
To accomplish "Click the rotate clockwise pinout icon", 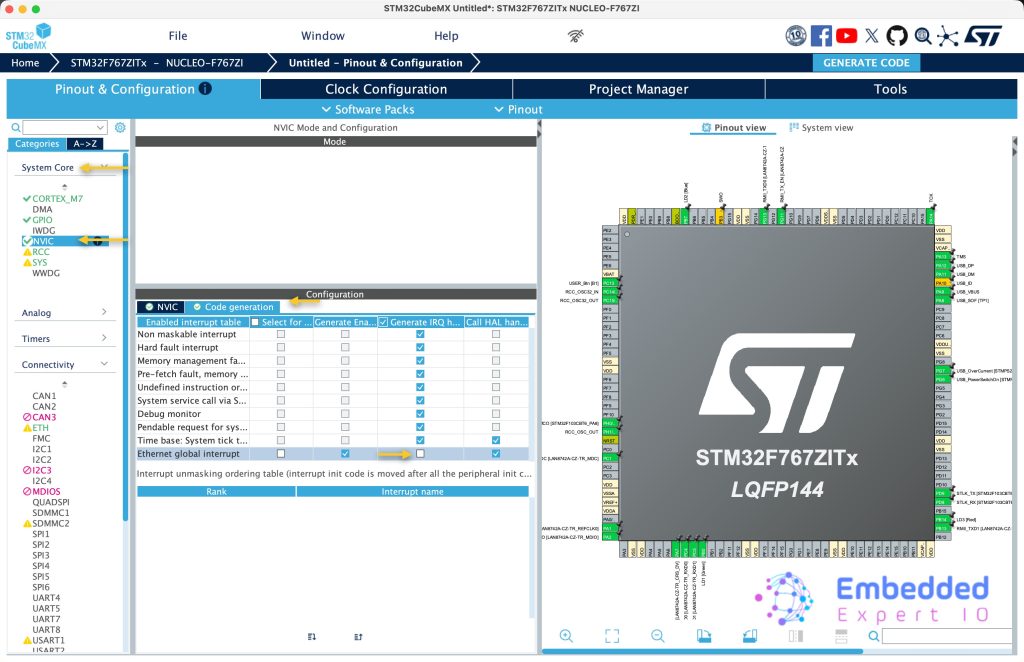I will pos(704,636).
